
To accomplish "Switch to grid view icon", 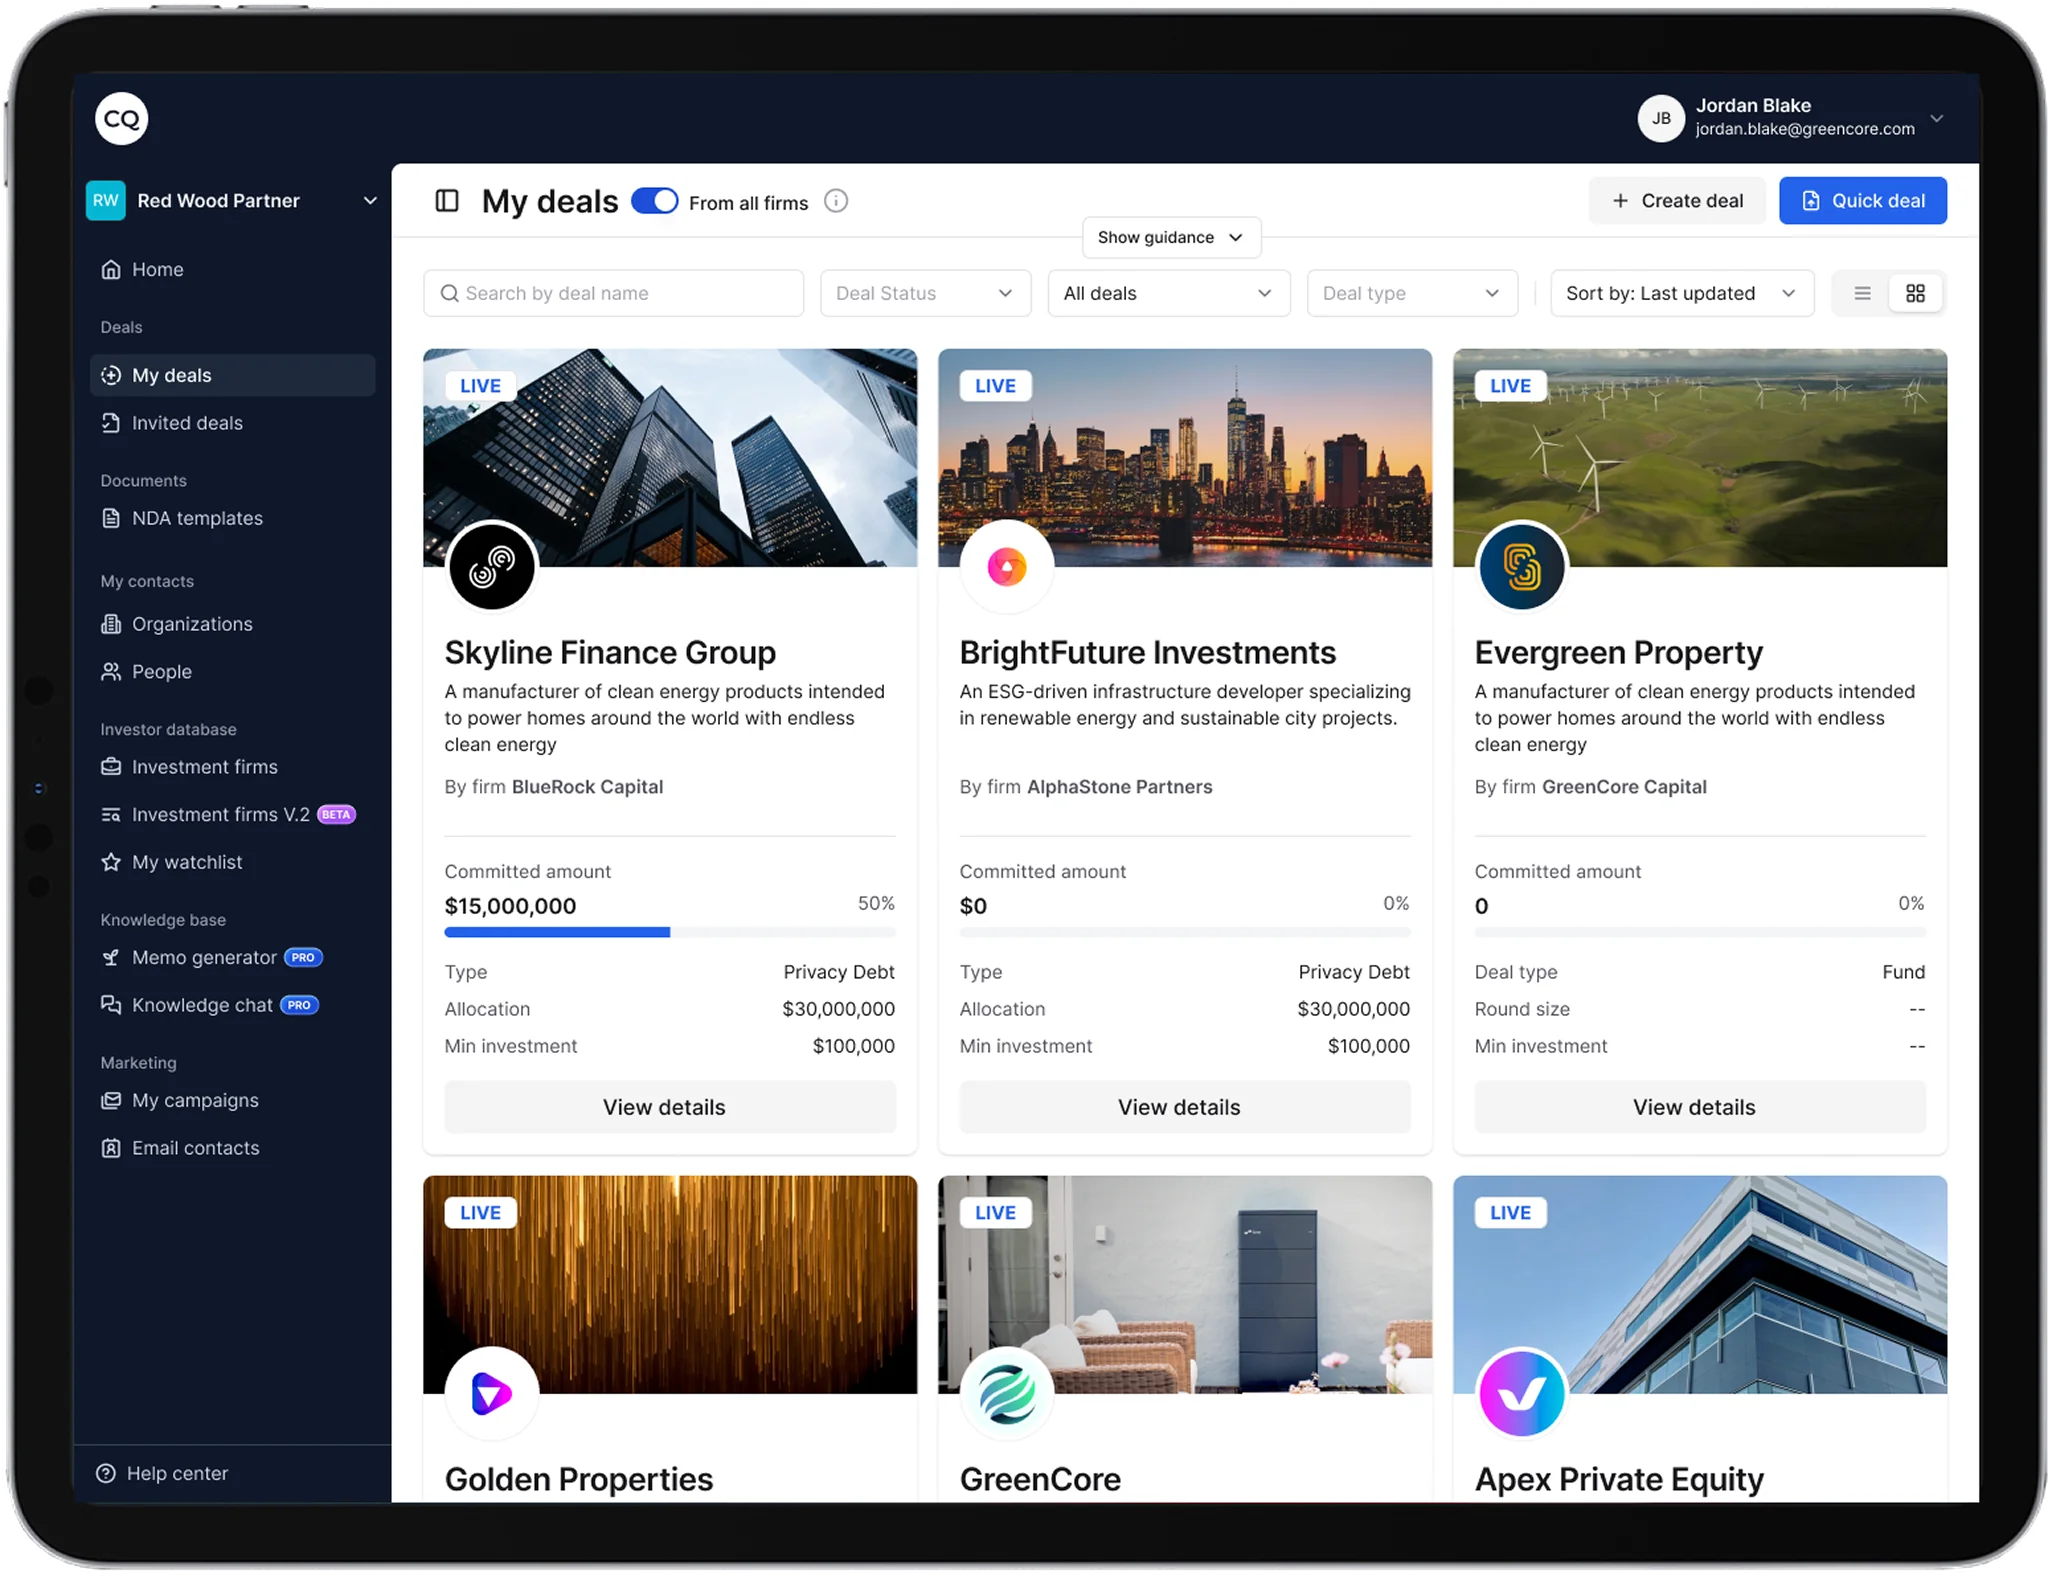I will (x=1915, y=293).
